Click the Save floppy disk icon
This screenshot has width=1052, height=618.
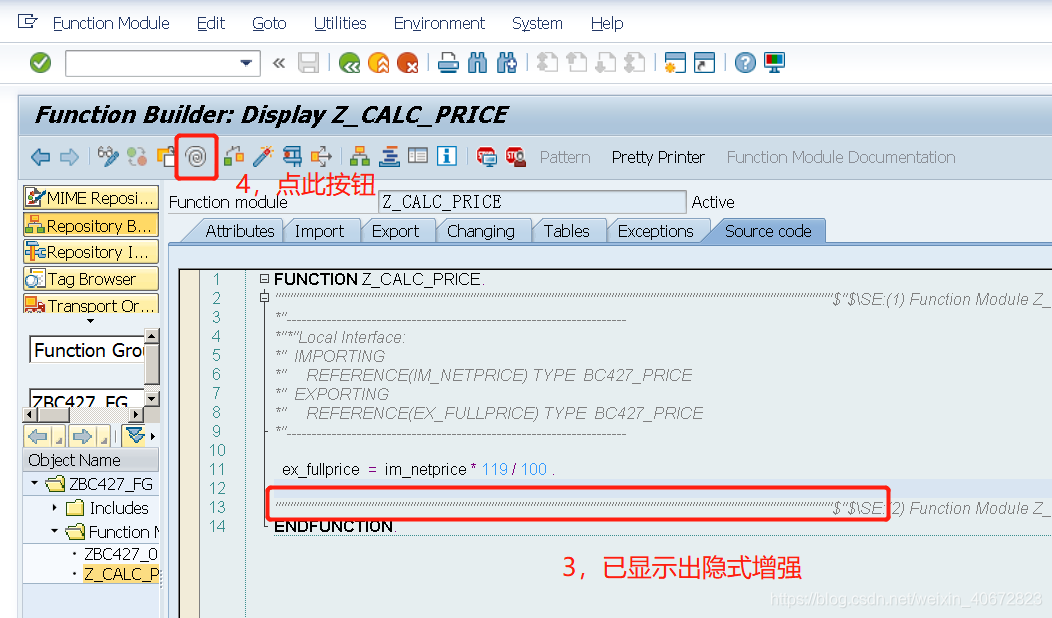coord(309,63)
